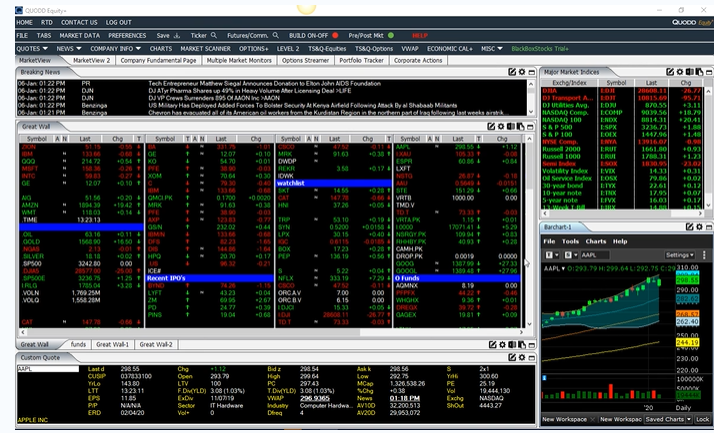Click the copy icon beside Great Wall-2 tabs
The height and width of the screenshot is (433, 714).
point(522,345)
